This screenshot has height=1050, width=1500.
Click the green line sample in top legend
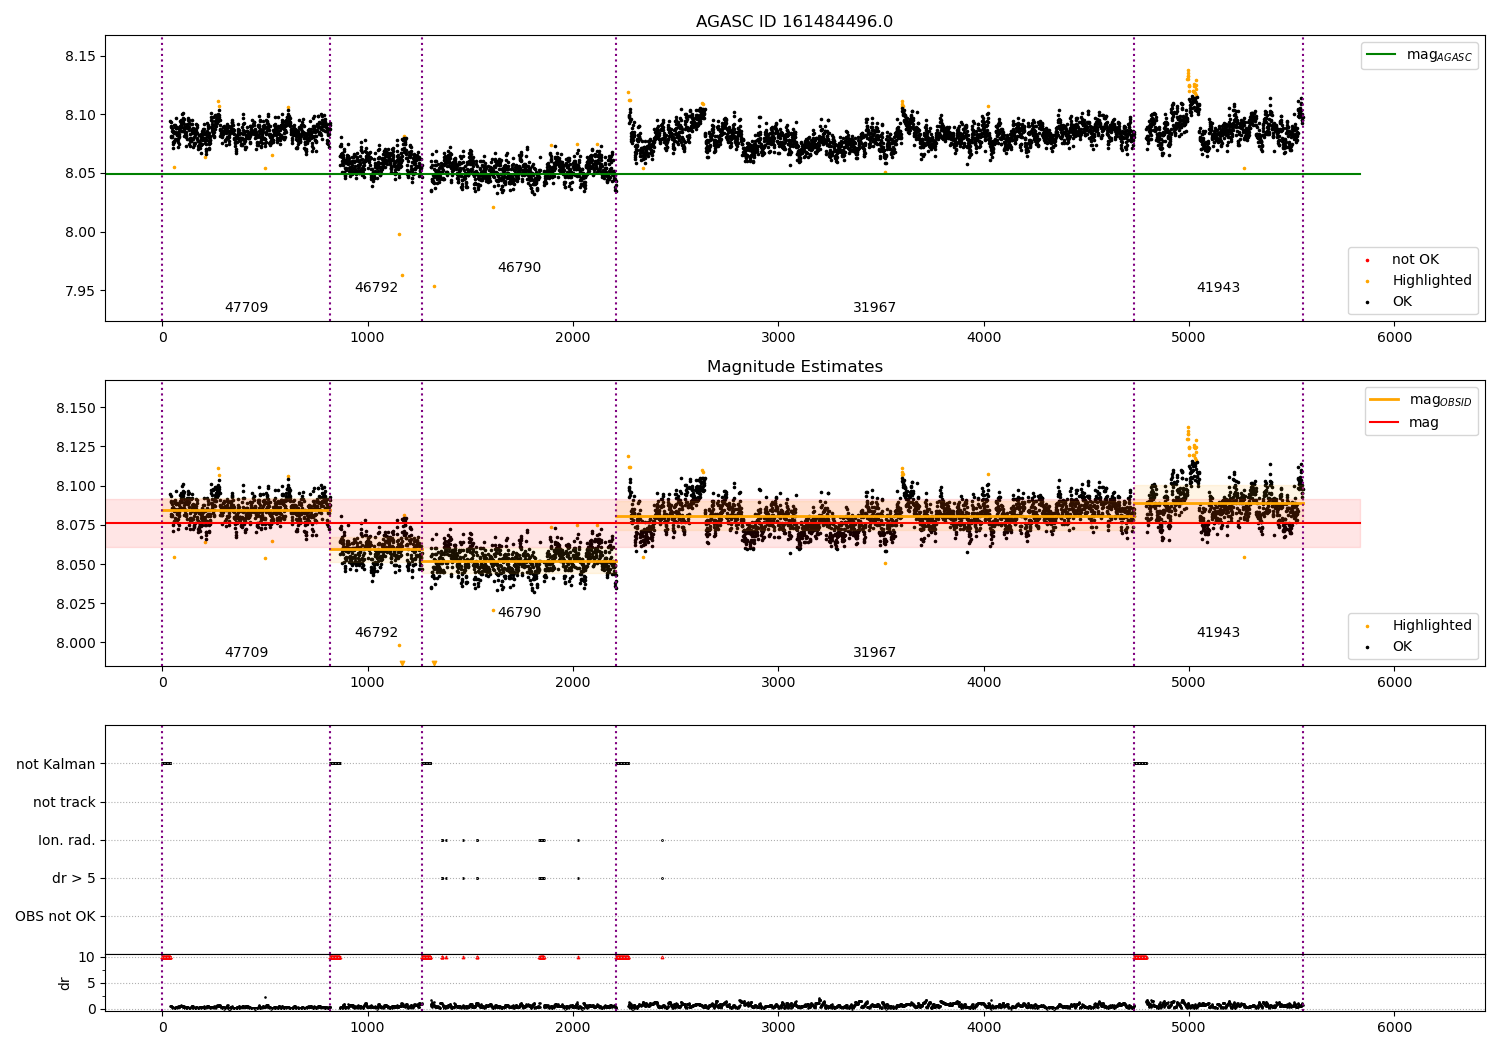(1382, 55)
